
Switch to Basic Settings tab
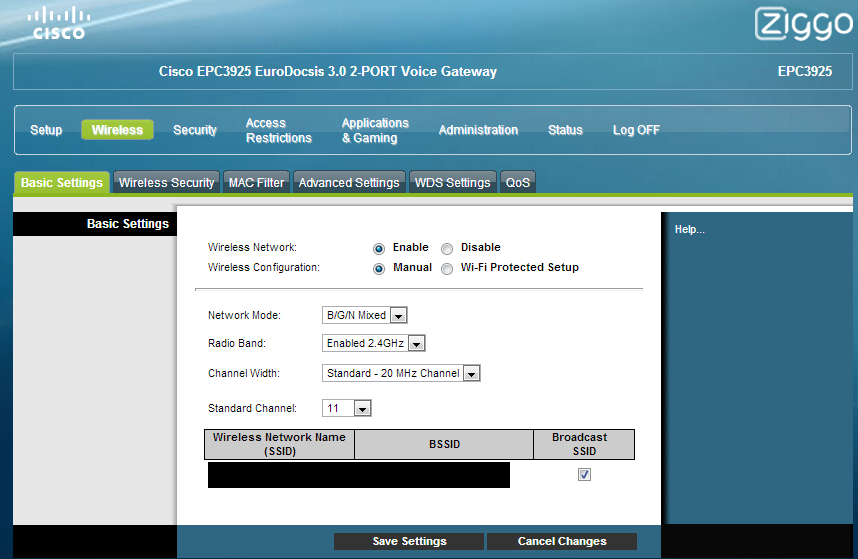pos(62,183)
